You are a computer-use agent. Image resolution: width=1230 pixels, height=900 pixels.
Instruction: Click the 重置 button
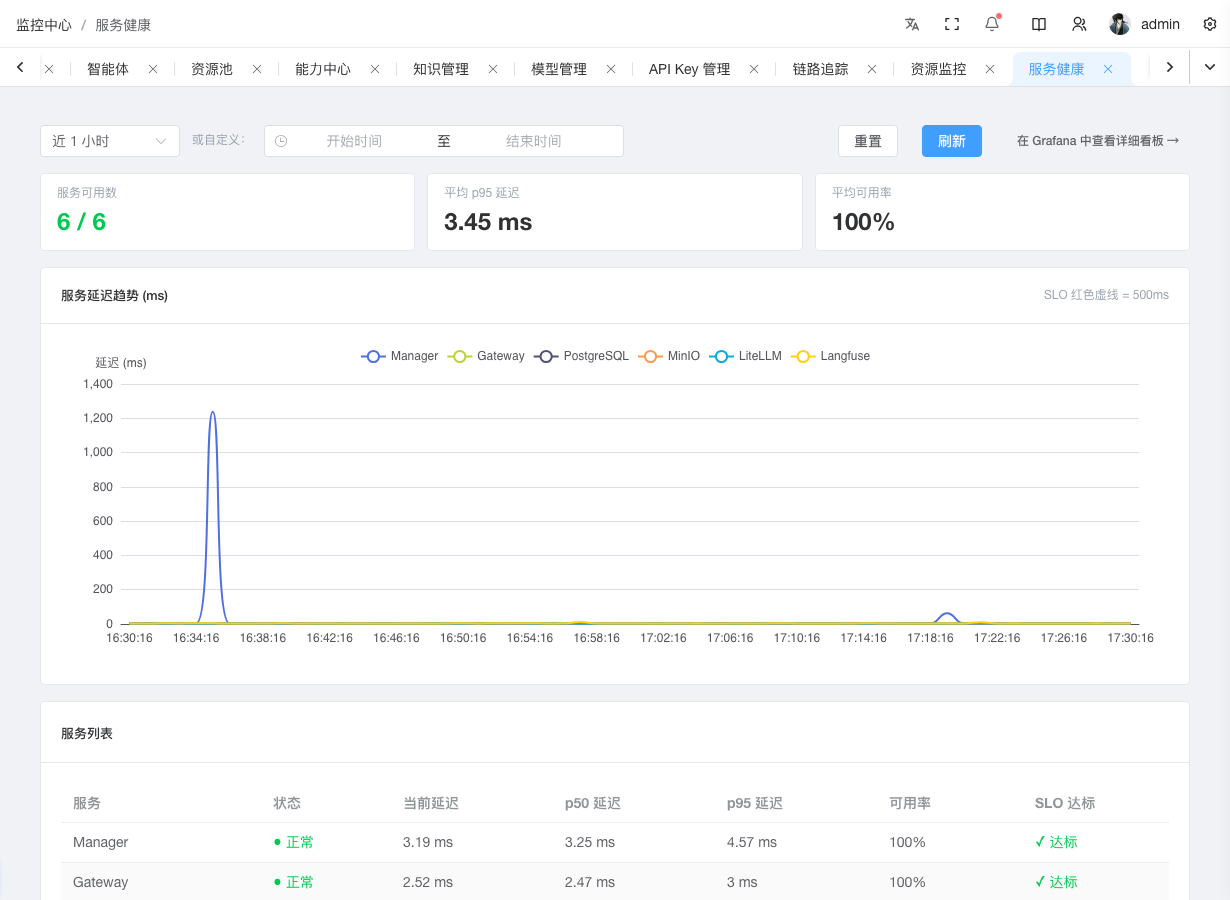point(868,141)
